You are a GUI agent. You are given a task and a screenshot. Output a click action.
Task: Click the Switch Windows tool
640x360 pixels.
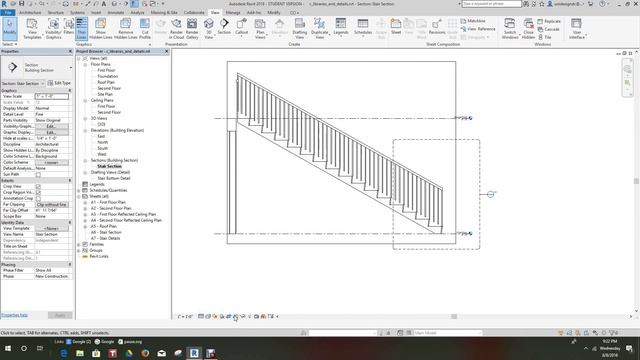tap(510, 29)
